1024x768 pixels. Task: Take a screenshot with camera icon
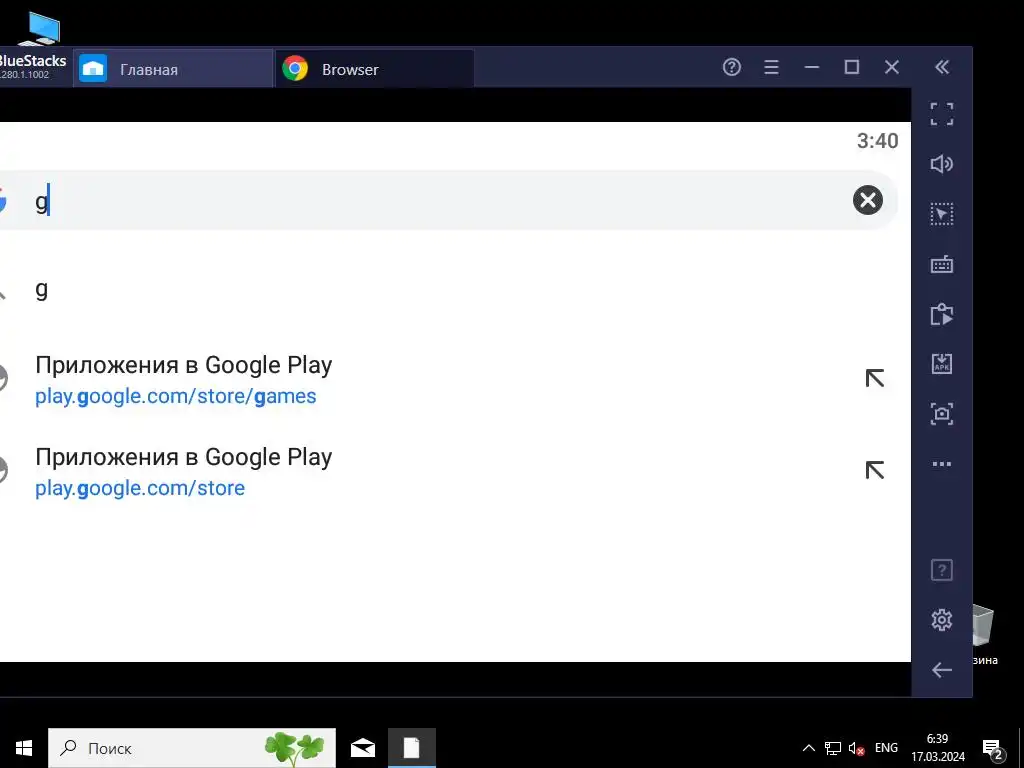click(x=942, y=414)
